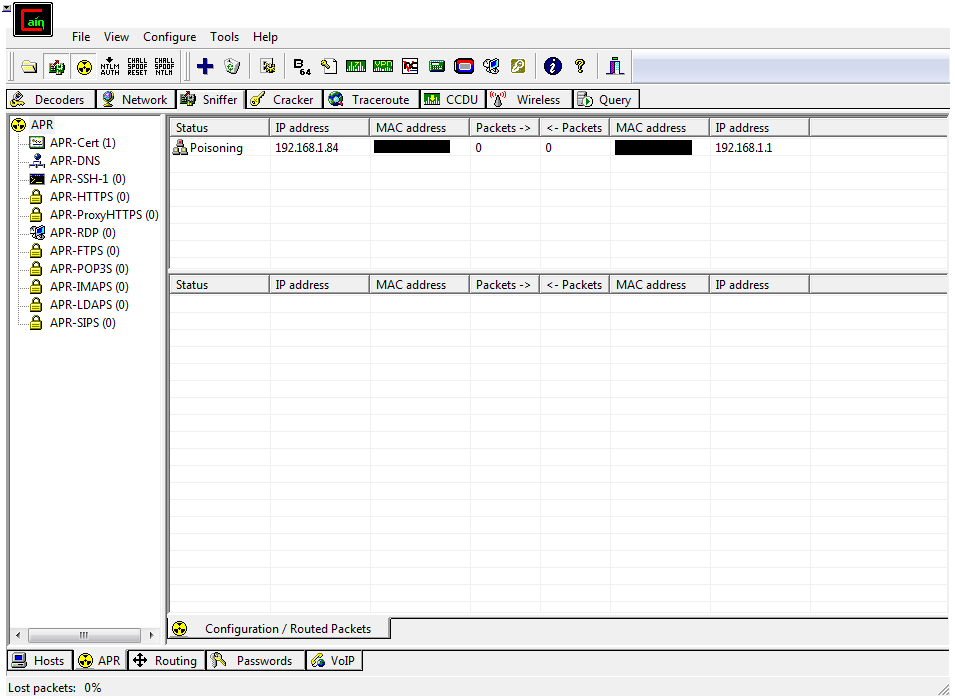Viewport: 955px width, 699px height.
Task: Open the Configure menu
Action: point(169,37)
